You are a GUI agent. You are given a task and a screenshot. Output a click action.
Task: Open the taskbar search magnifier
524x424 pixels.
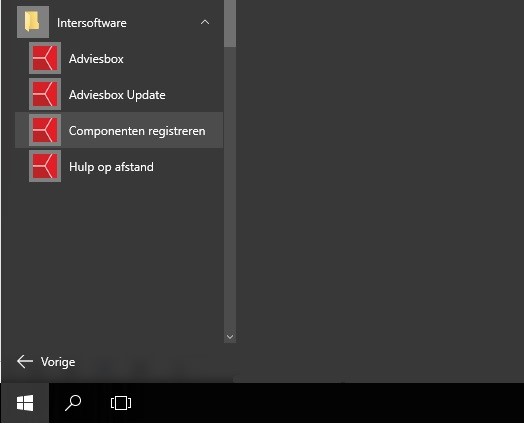point(73,403)
